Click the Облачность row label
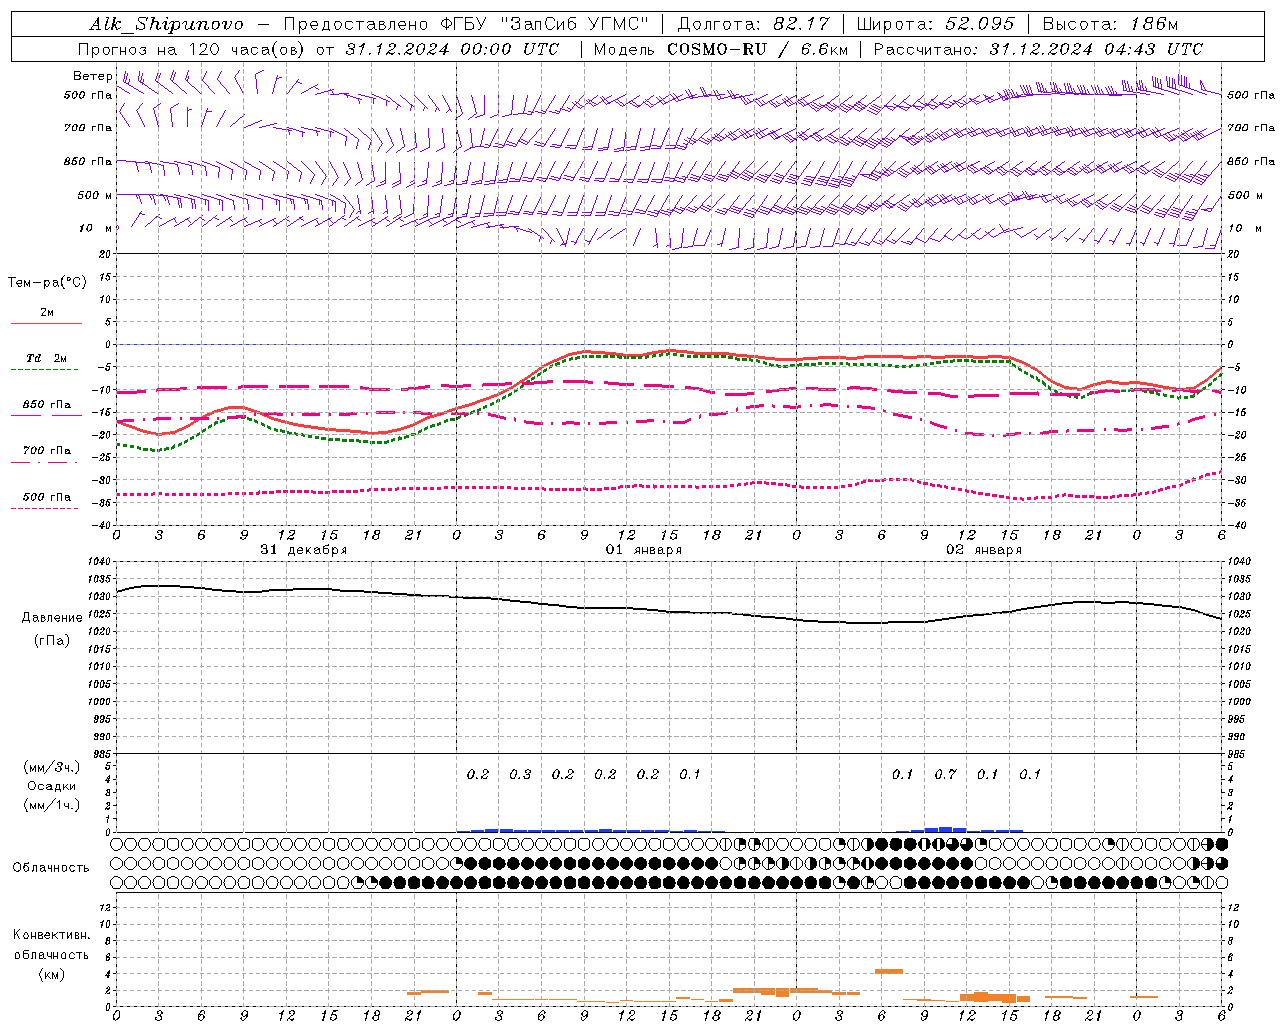This screenshot has height=1024, width=1280. click(x=51, y=868)
